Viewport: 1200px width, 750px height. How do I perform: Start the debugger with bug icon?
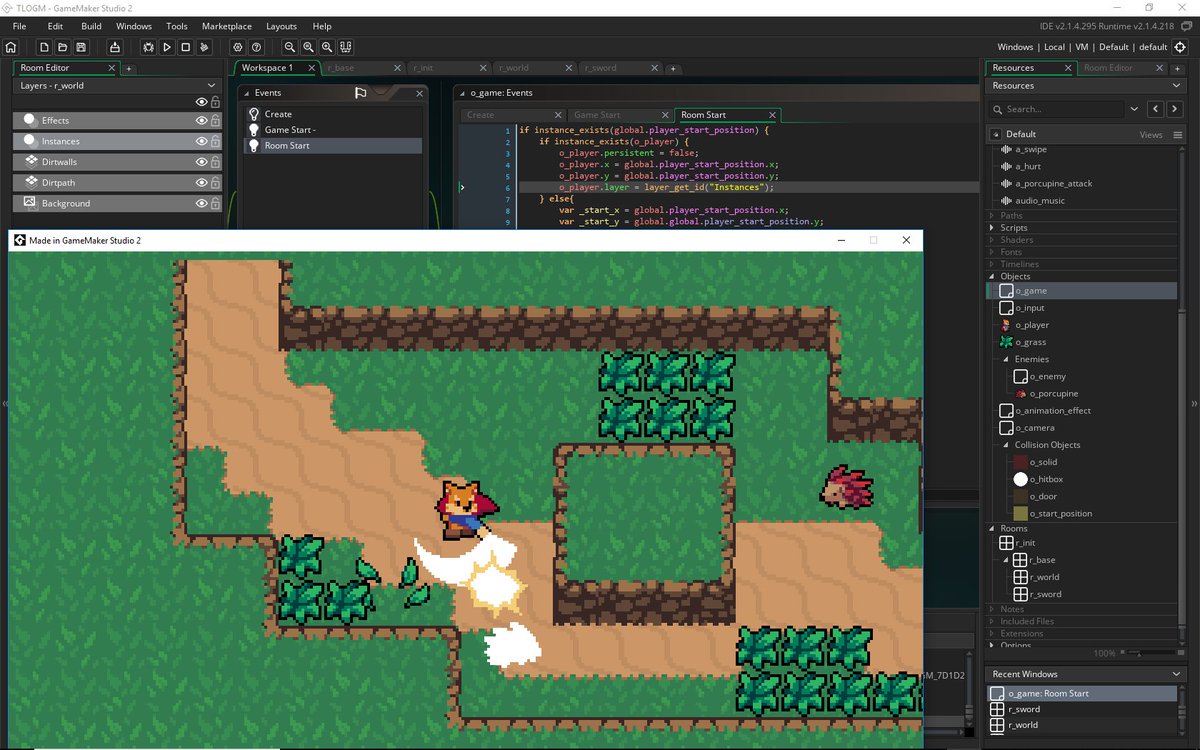[149, 47]
